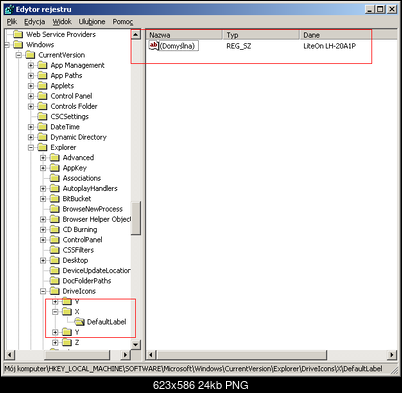Image resolution: width=402 pixels, height=393 pixels.
Task: Select the Desktop key
Action: pos(75,260)
